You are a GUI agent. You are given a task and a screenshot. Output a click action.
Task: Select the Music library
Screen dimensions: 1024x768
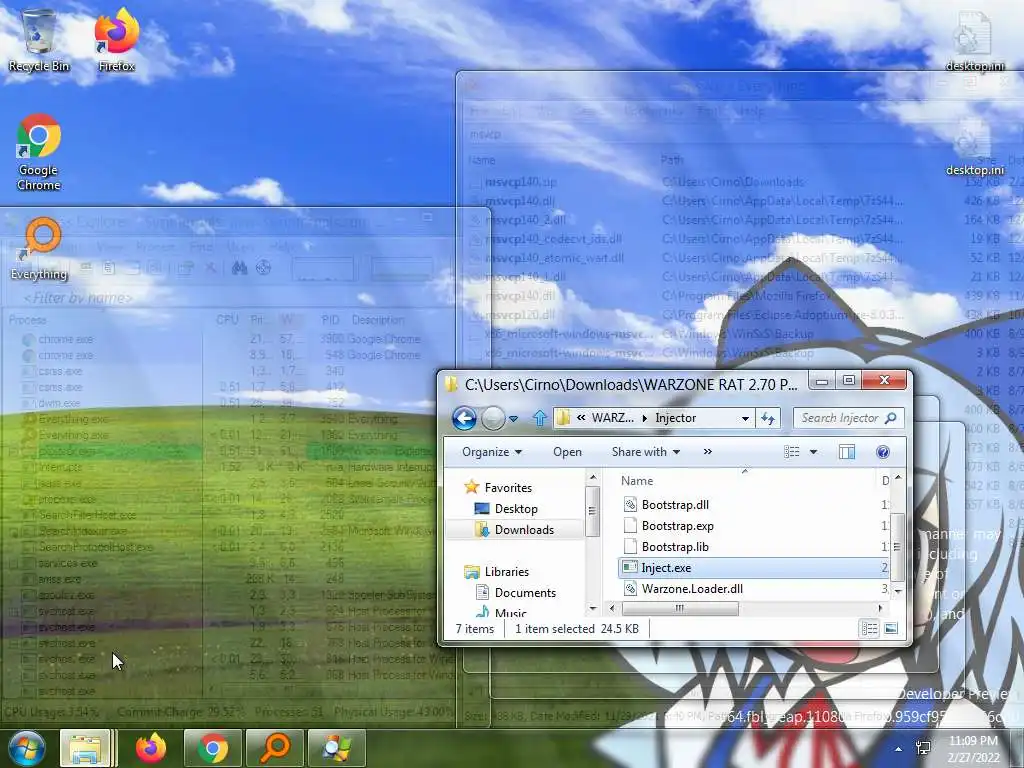[510, 613]
